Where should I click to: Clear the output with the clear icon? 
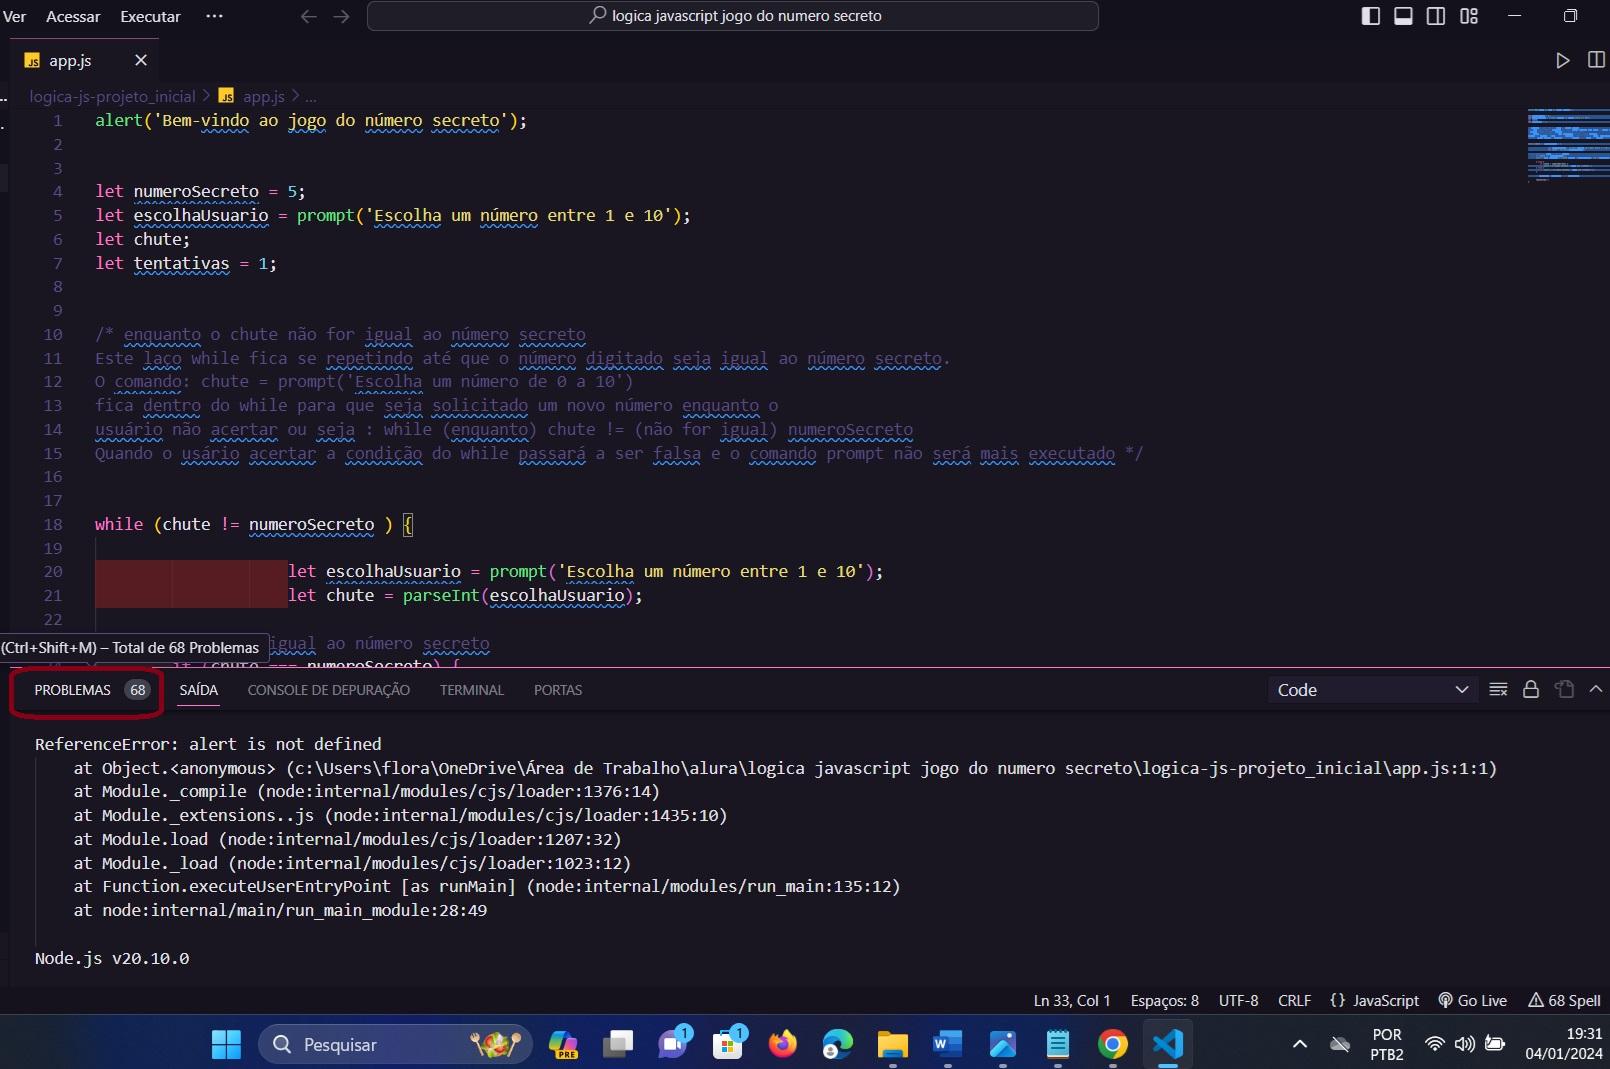pyautogui.click(x=1498, y=689)
